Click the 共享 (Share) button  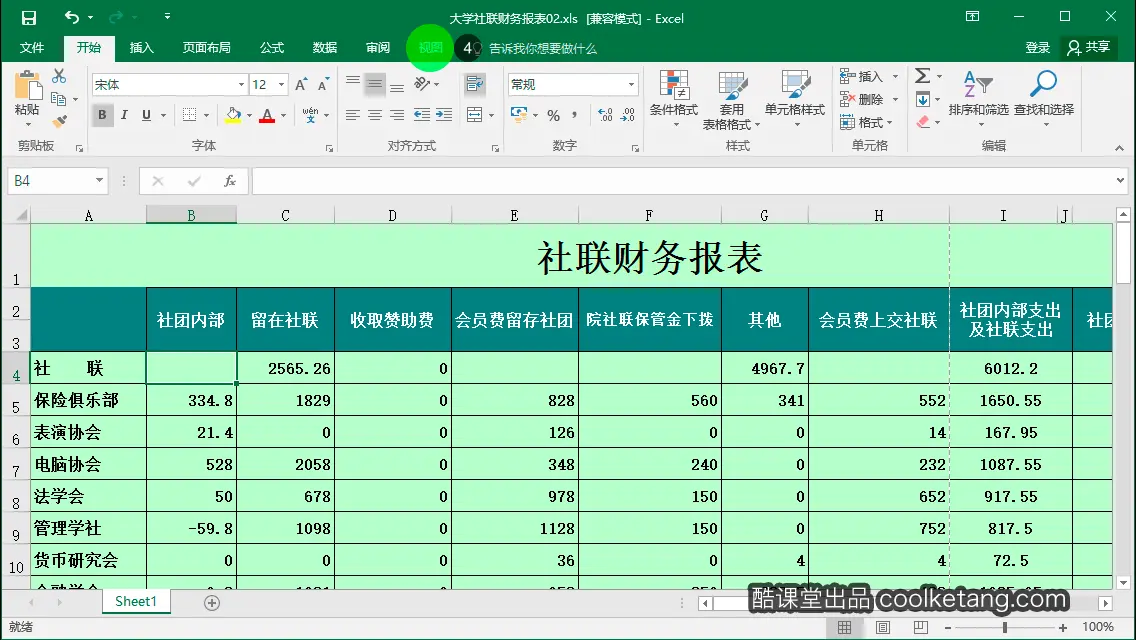(x=1089, y=48)
